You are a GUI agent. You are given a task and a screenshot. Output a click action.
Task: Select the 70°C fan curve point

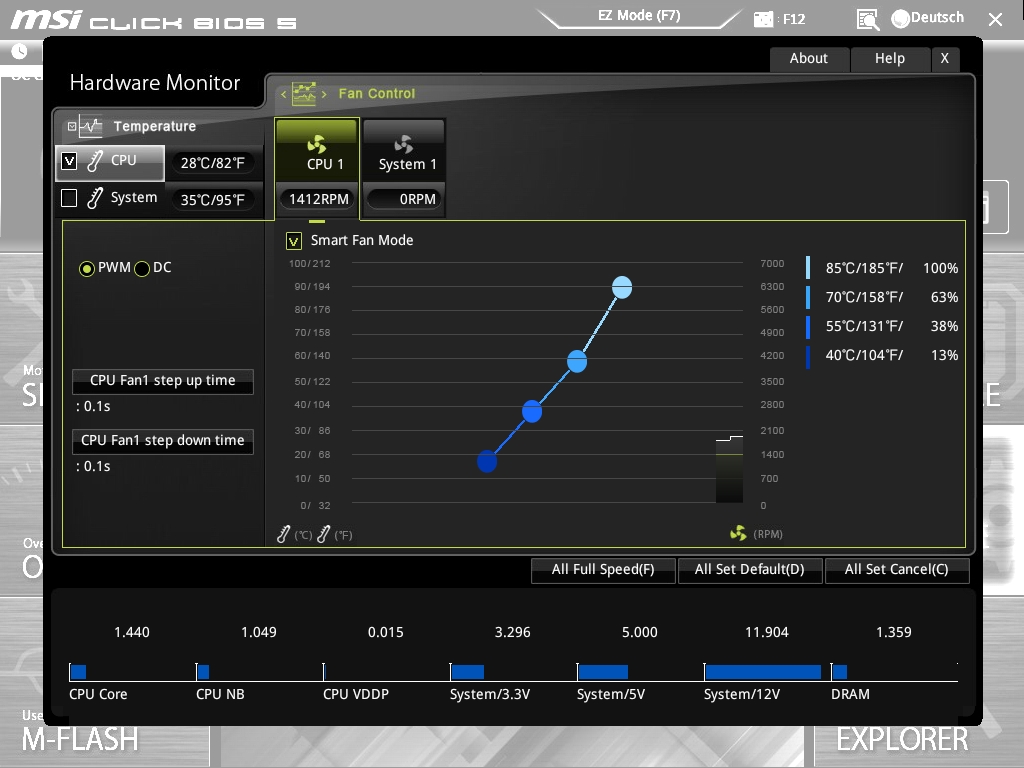click(577, 361)
